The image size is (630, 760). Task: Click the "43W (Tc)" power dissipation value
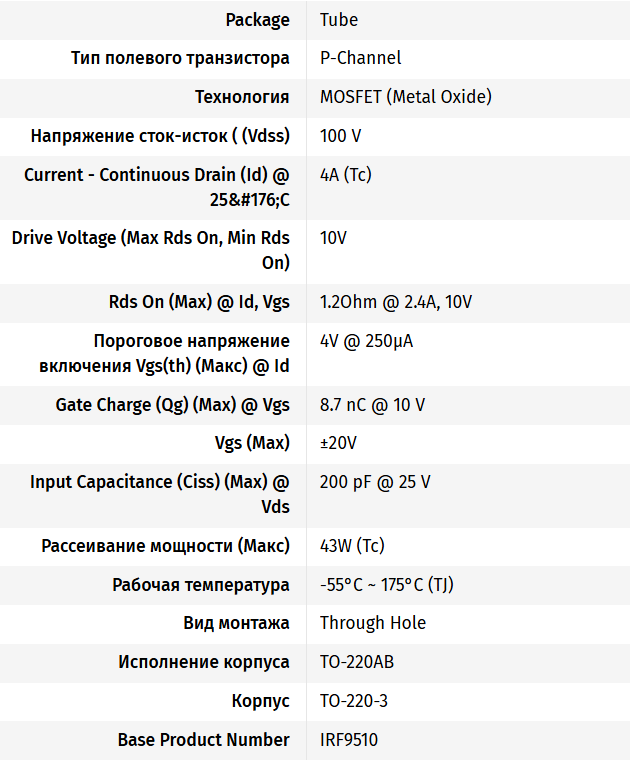click(x=352, y=546)
